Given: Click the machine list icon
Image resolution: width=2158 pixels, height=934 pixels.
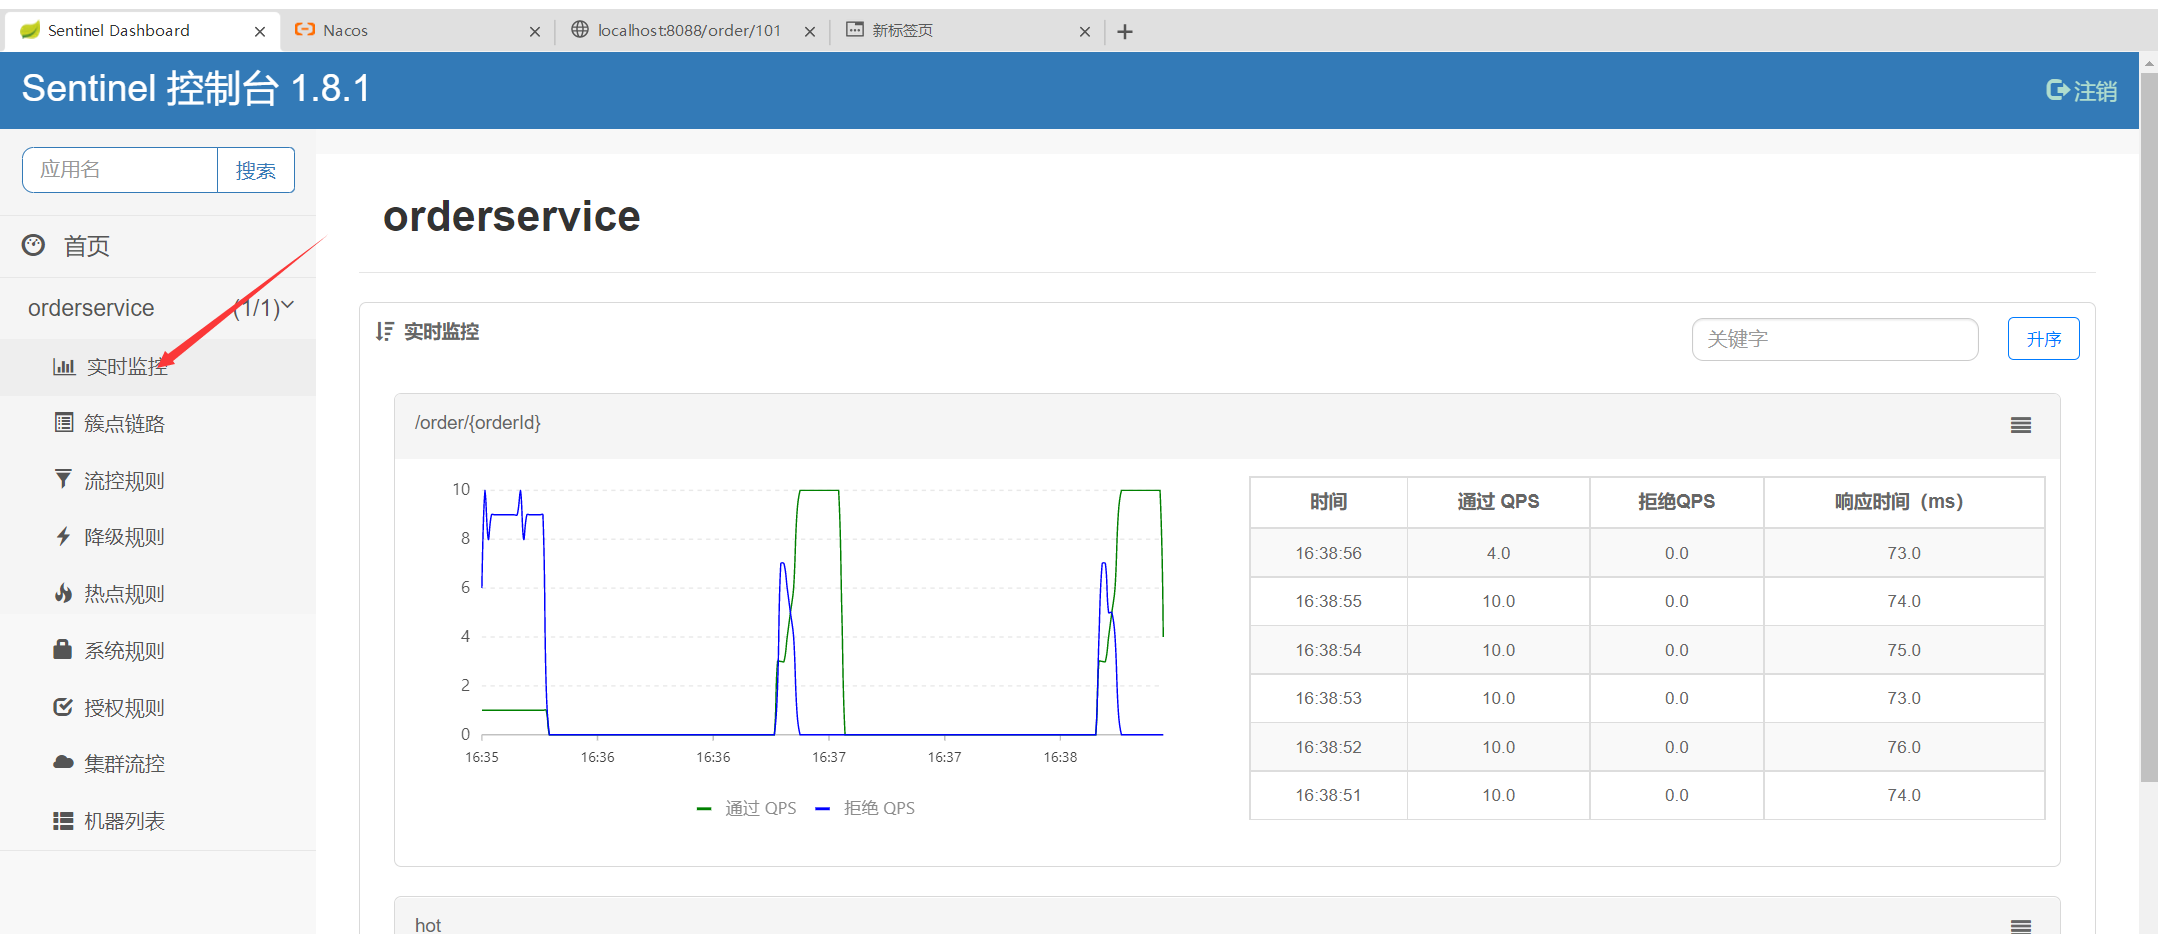Looking at the screenshot, I should 63,821.
